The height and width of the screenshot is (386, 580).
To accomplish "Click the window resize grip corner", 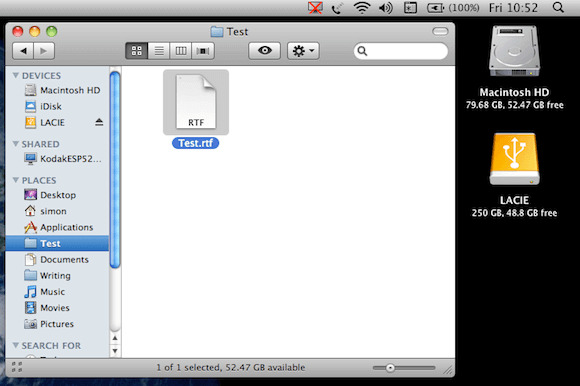I will pyautogui.click(x=448, y=370).
